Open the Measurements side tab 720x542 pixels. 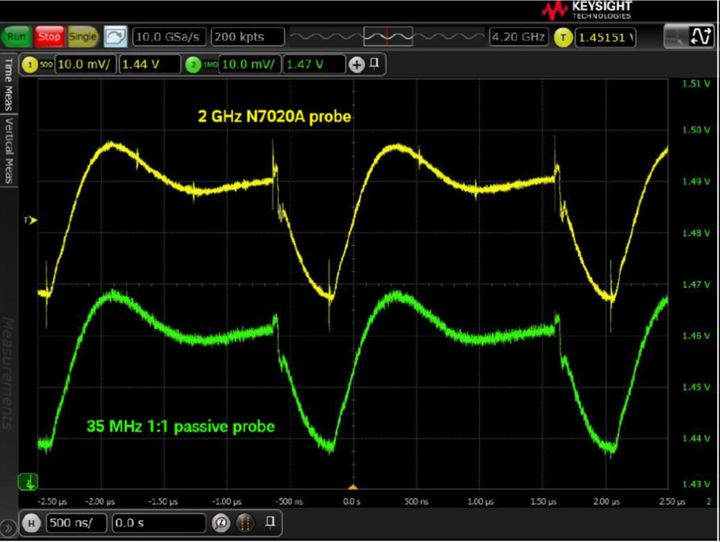pyautogui.click(x=8, y=373)
